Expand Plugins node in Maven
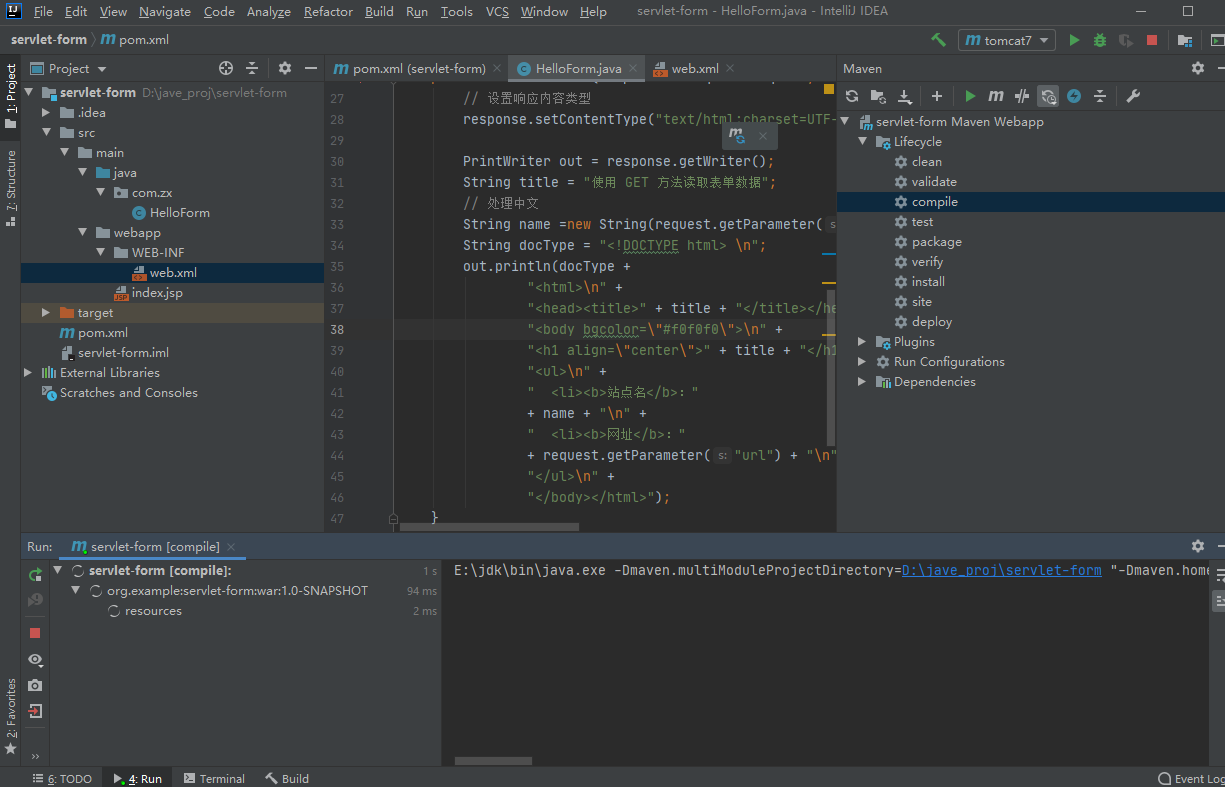This screenshot has height=787, width=1225. pos(863,341)
